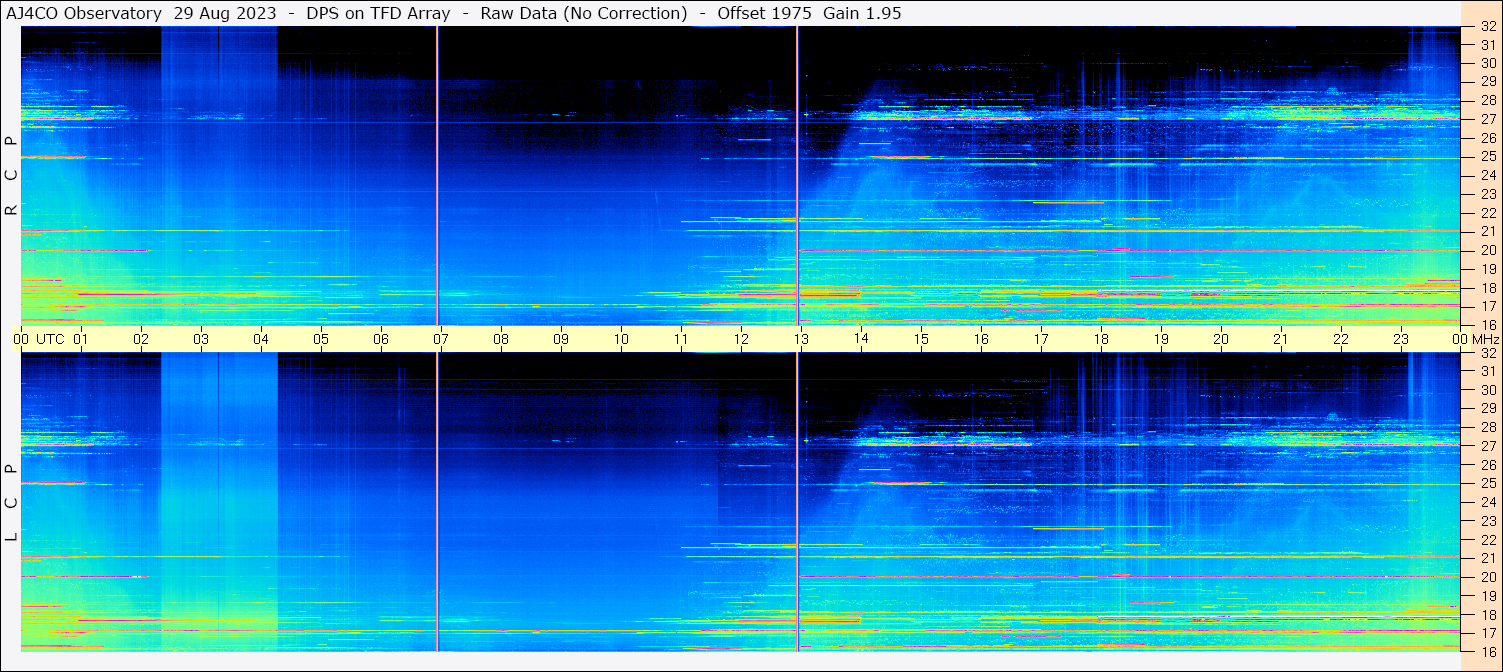Click the AJ4CO Observatory title text
This screenshot has height=672, width=1503.
(x=84, y=13)
